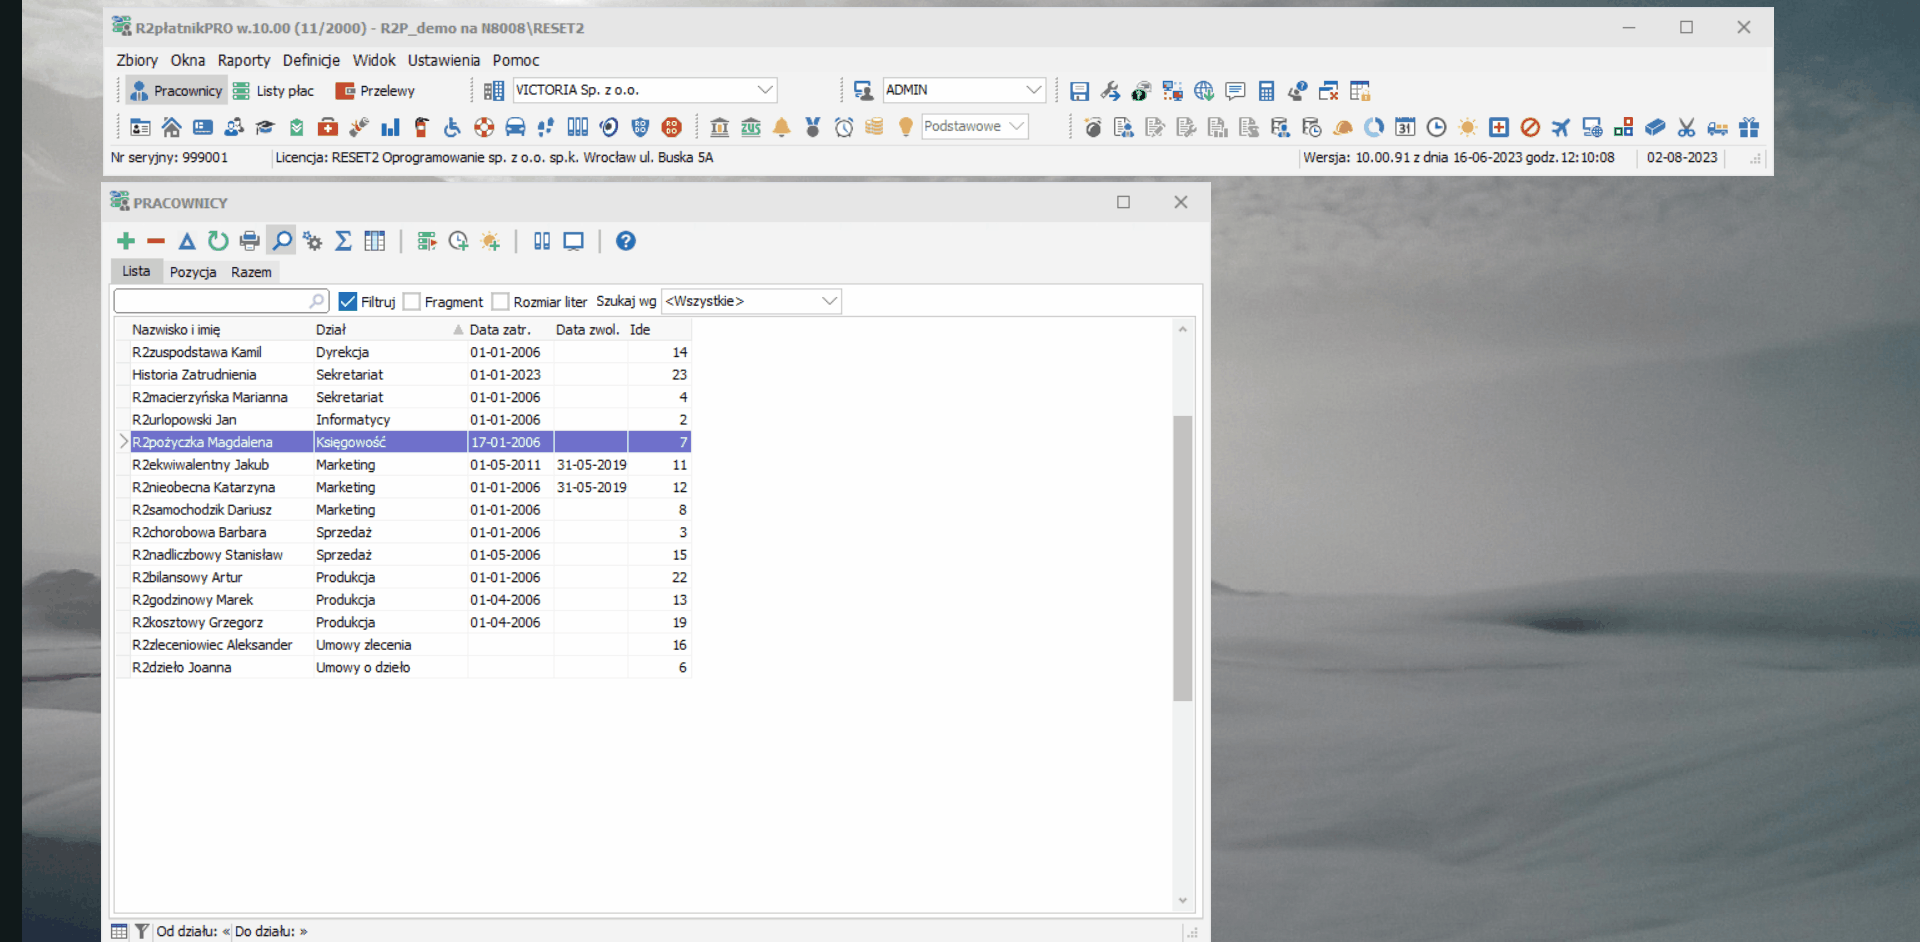Open the ADMIN user dropdown
Screen dimensions: 1920x942
1033,90
